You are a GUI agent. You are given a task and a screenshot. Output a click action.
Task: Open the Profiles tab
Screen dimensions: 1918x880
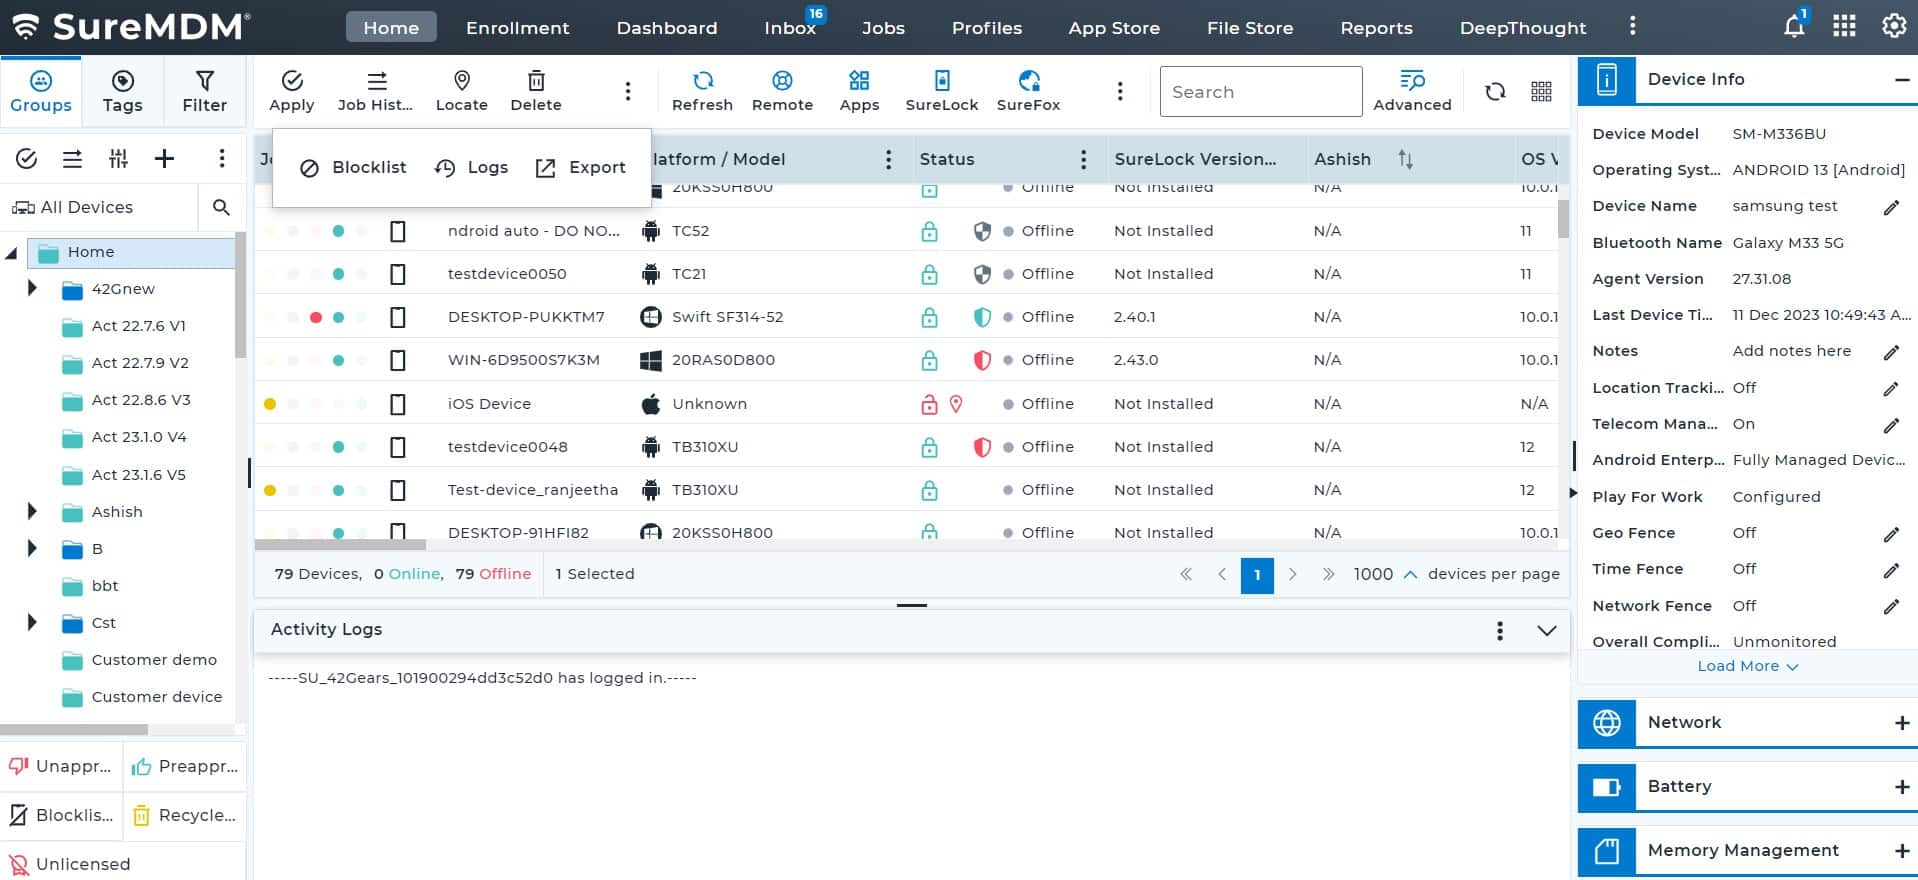[987, 27]
